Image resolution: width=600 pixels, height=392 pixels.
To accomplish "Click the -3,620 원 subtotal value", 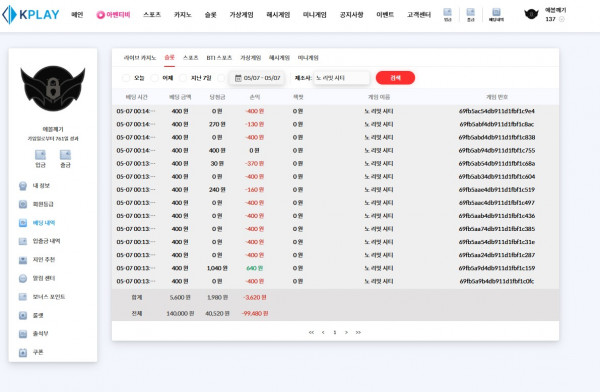I will pyautogui.click(x=255, y=297).
